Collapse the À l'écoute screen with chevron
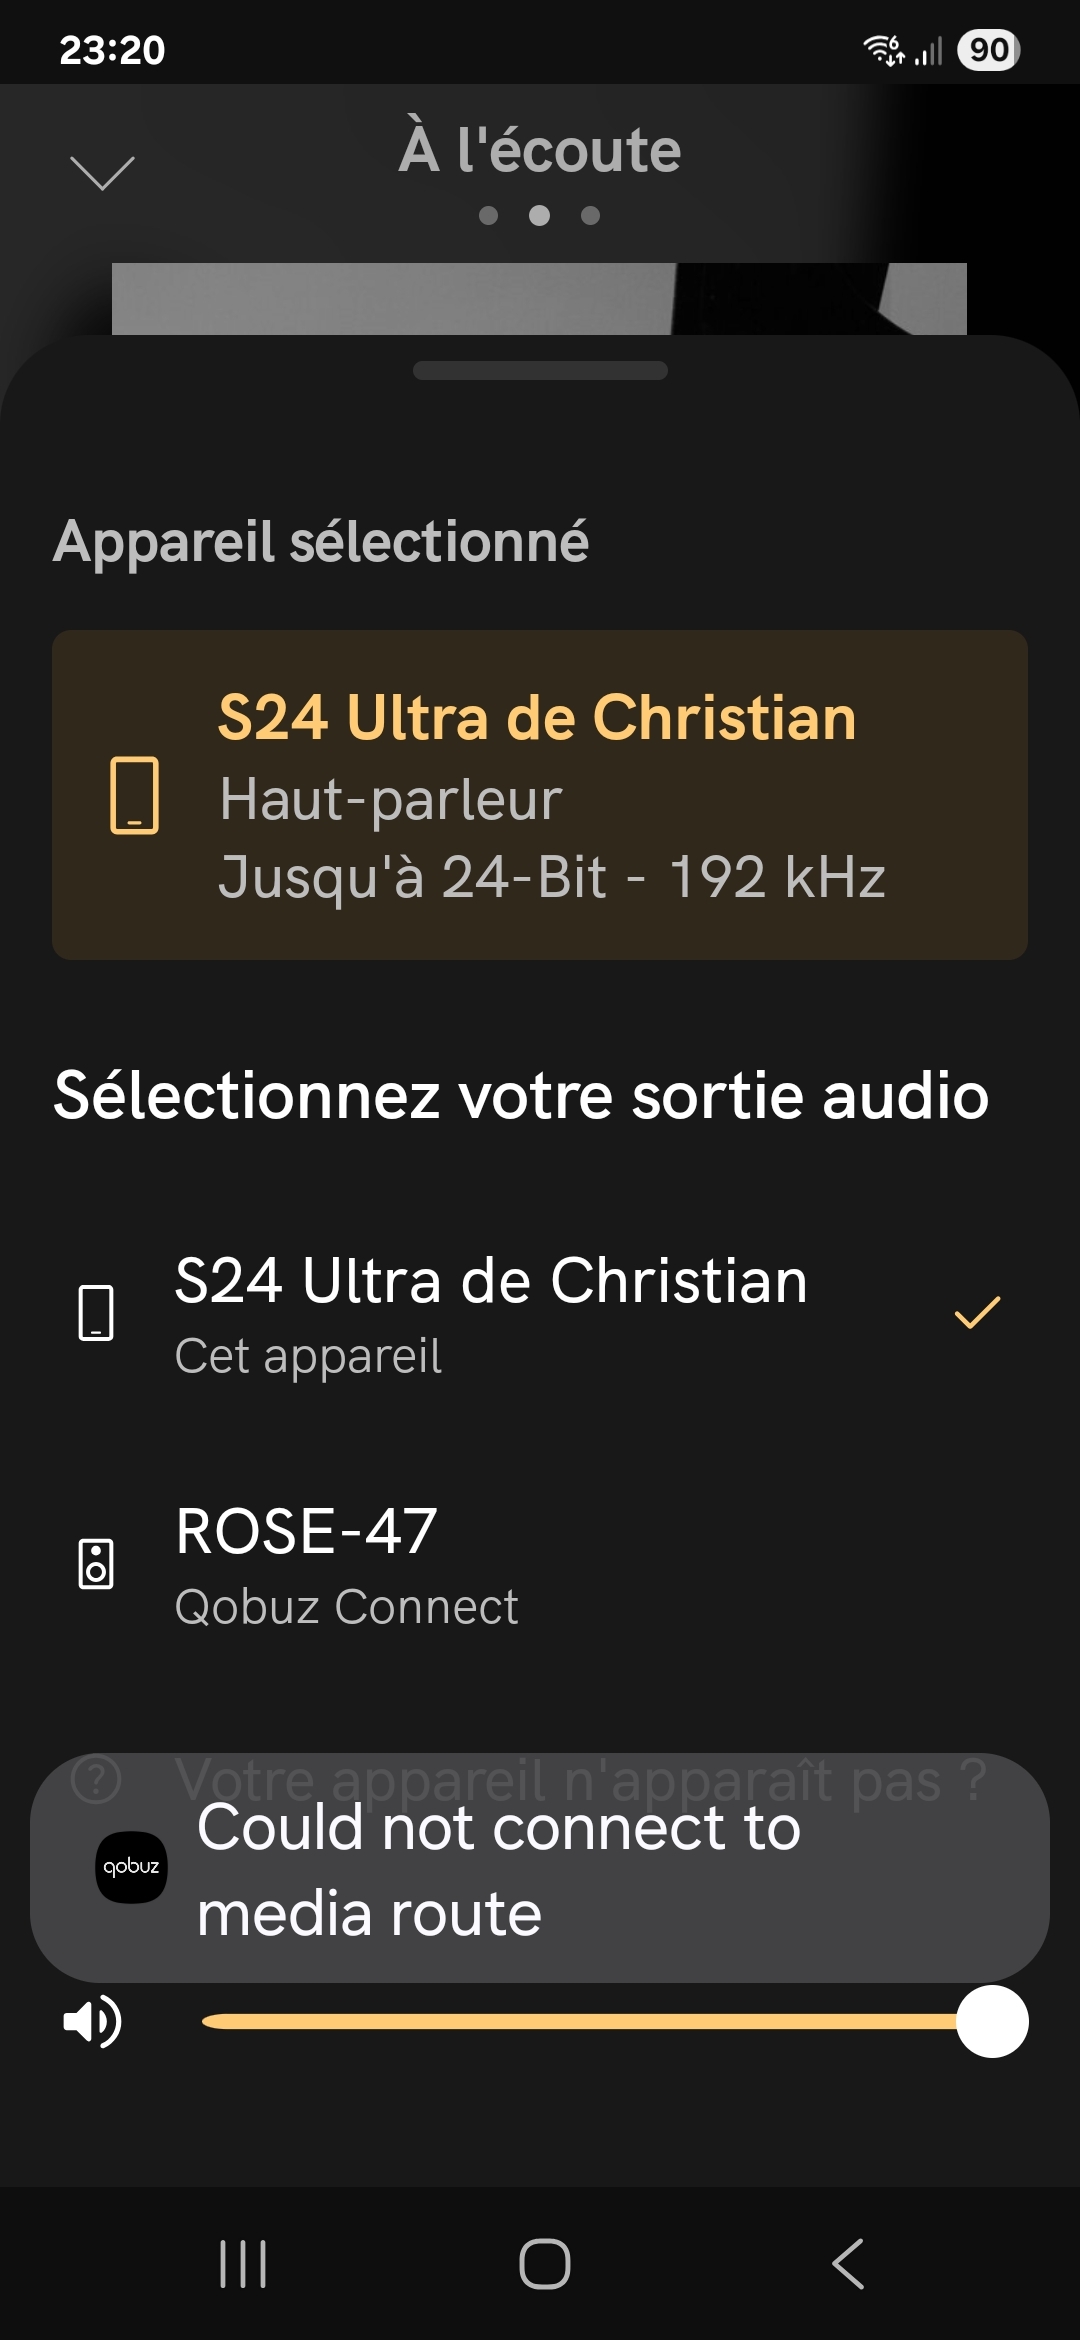 (x=102, y=172)
